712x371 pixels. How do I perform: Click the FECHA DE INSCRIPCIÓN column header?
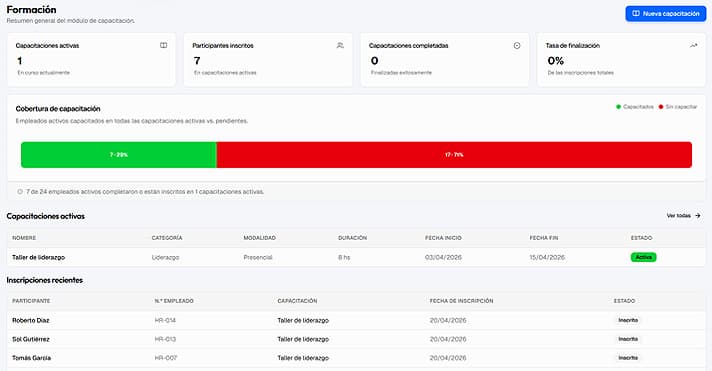coord(461,301)
